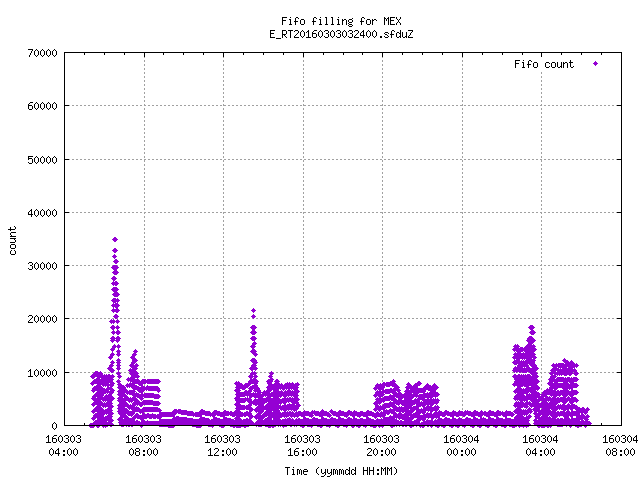Click the y-axis value 50000

pyautogui.click(x=42, y=160)
